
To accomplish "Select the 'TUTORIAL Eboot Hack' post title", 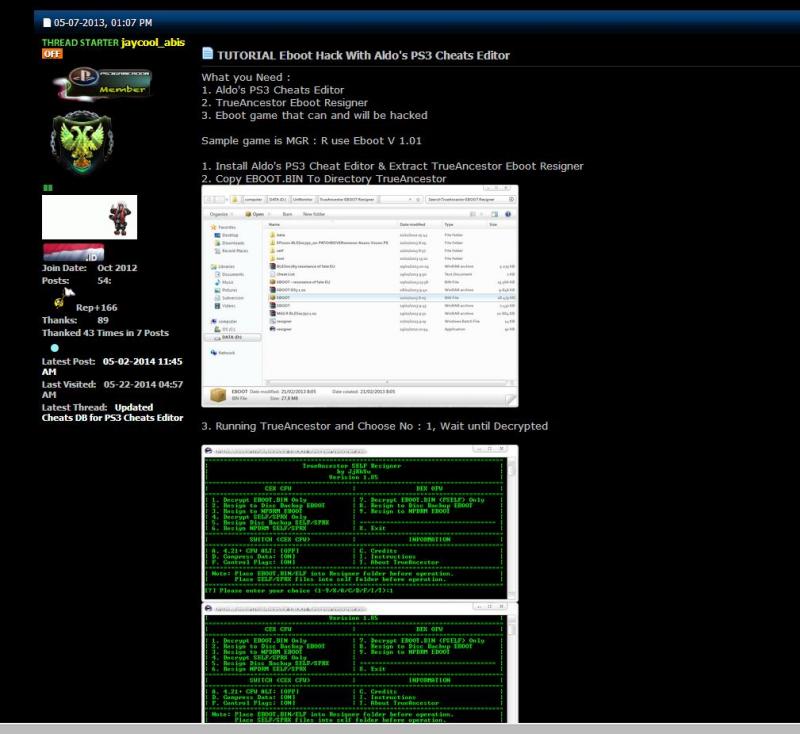I will [363, 56].
